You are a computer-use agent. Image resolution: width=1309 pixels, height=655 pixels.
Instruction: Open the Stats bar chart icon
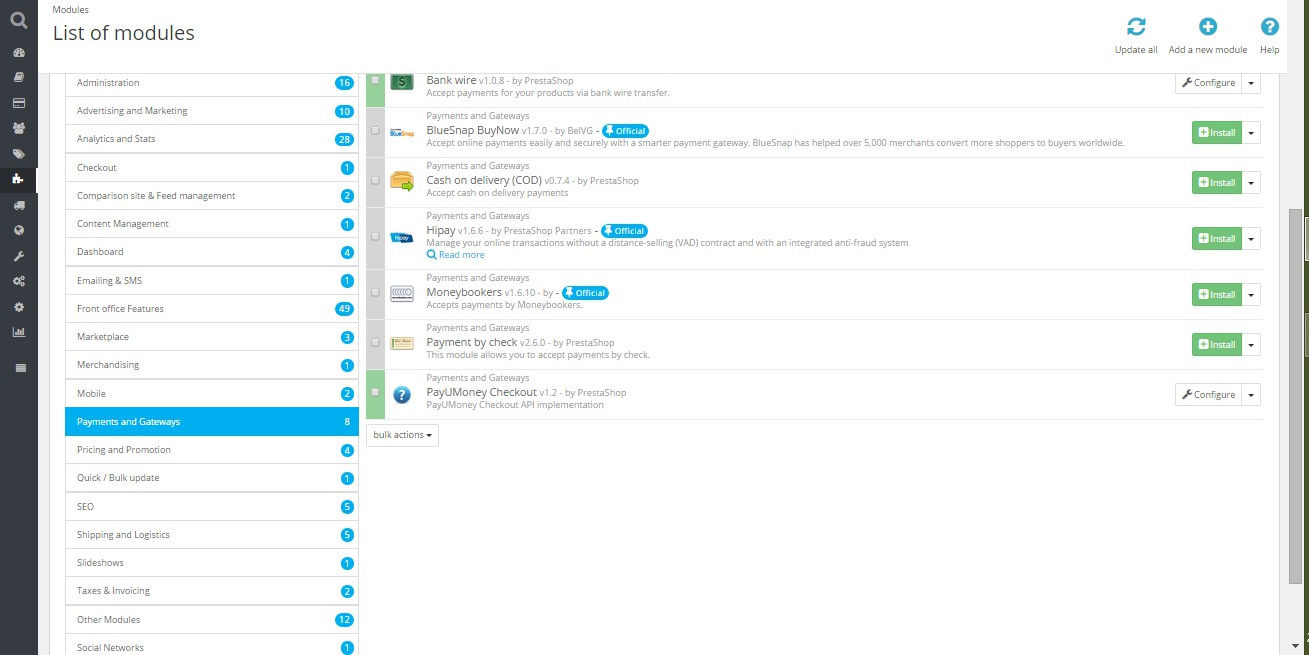pyautogui.click(x=18, y=332)
